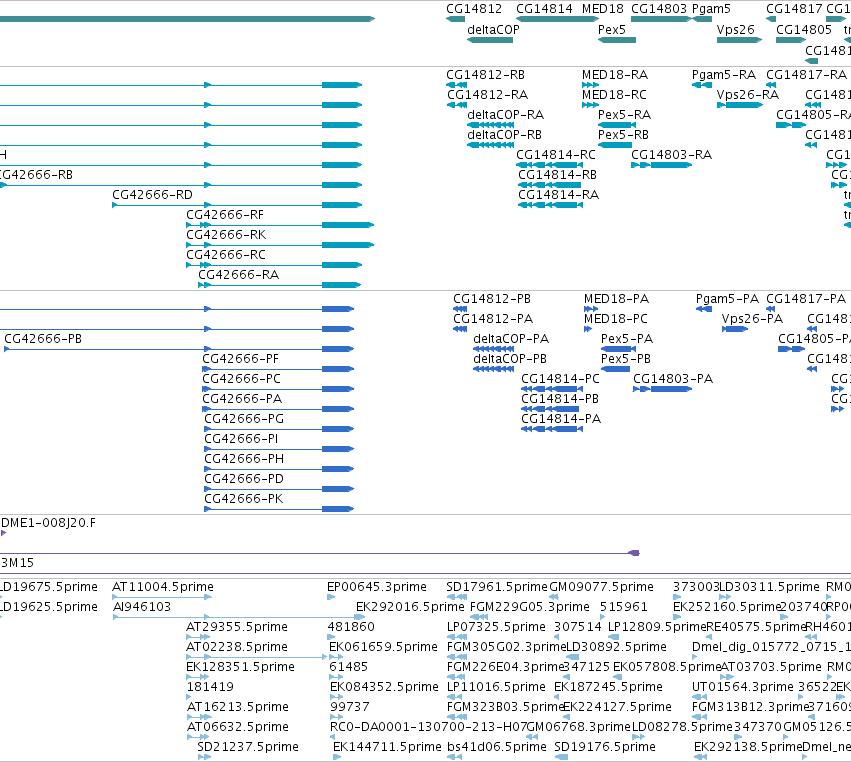This screenshot has height=762, width=851.
Task: Select EST SD21237.5prime
Action: tap(247, 747)
